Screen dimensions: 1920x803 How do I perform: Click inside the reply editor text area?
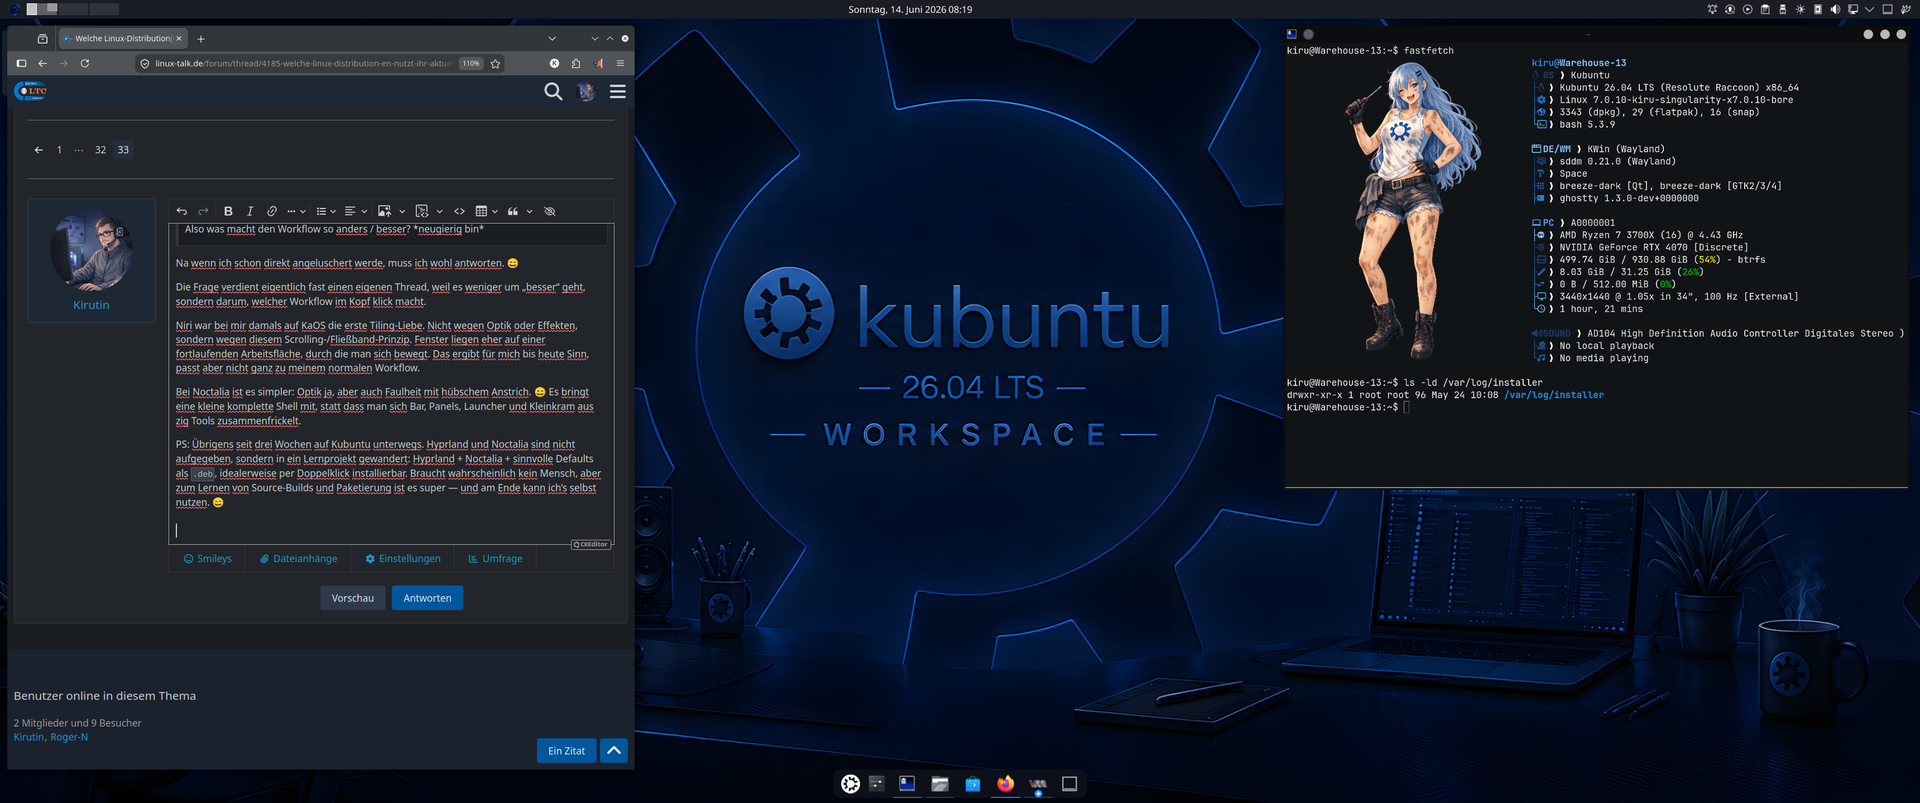pos(391,384)
